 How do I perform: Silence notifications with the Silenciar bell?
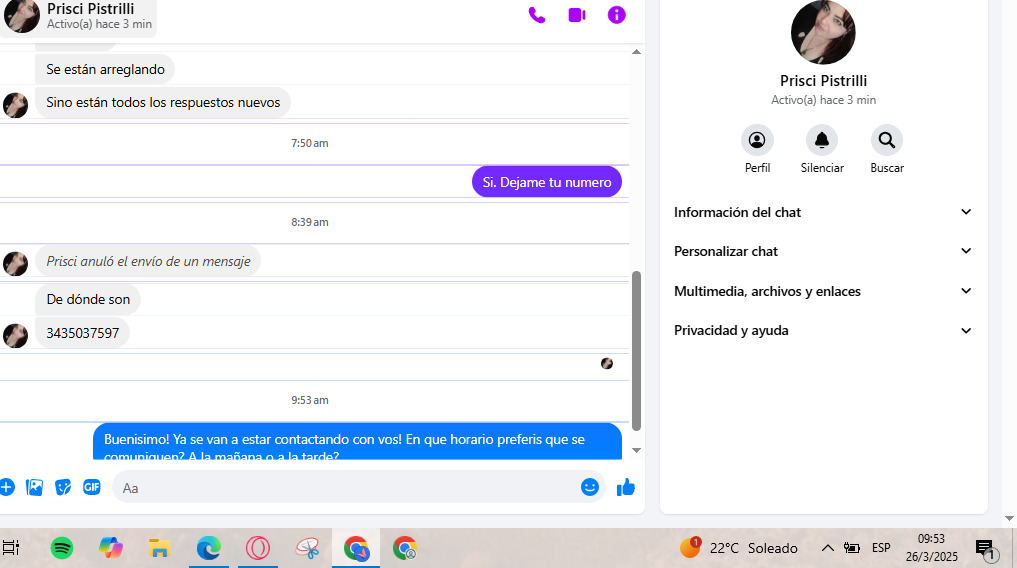pyautogui.click(x=822, y=140)
